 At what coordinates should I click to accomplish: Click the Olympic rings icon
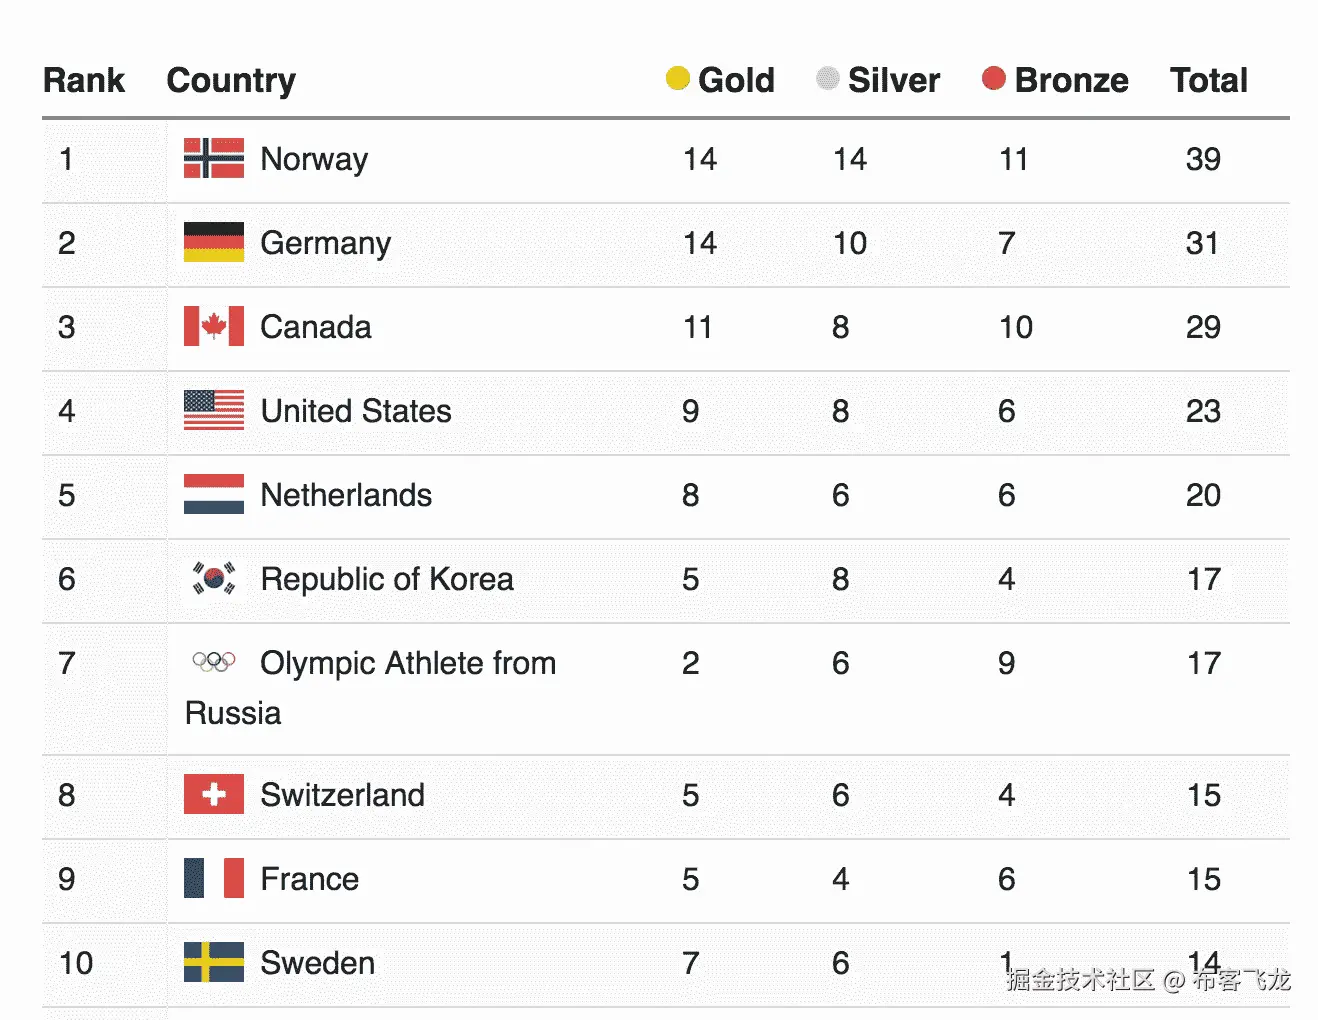[213, 662]
